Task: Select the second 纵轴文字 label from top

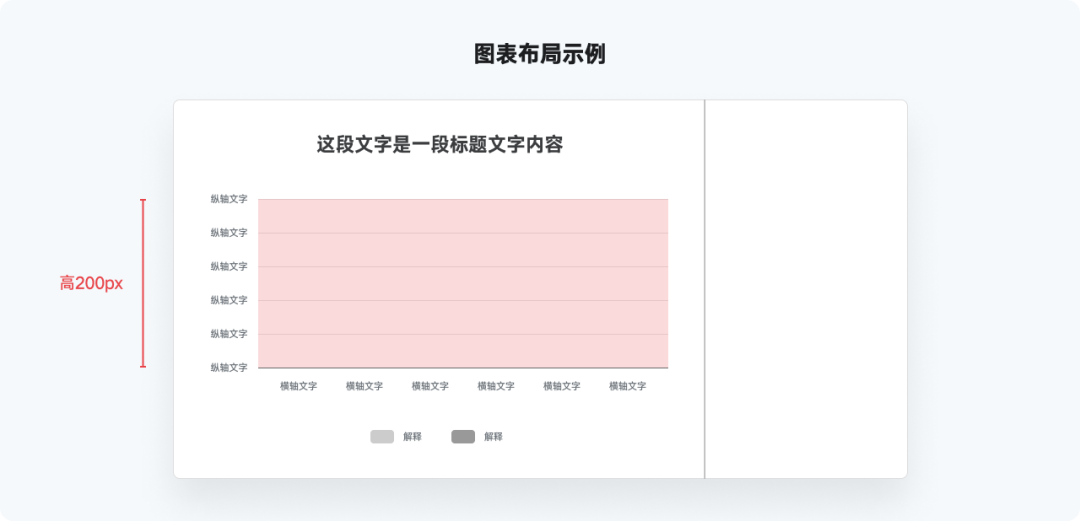Action: 229,233
